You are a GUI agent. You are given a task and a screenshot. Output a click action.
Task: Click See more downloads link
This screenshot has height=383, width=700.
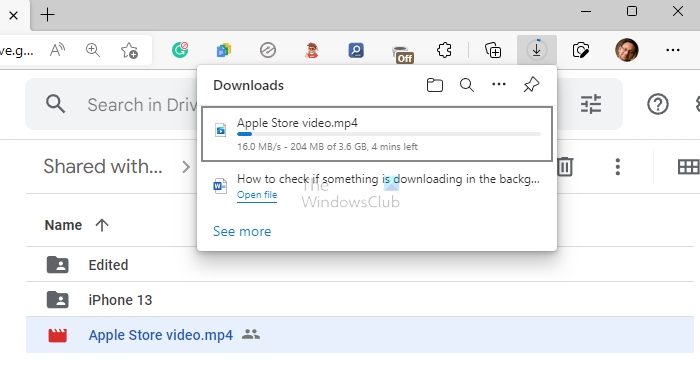[x=242, y=231]
